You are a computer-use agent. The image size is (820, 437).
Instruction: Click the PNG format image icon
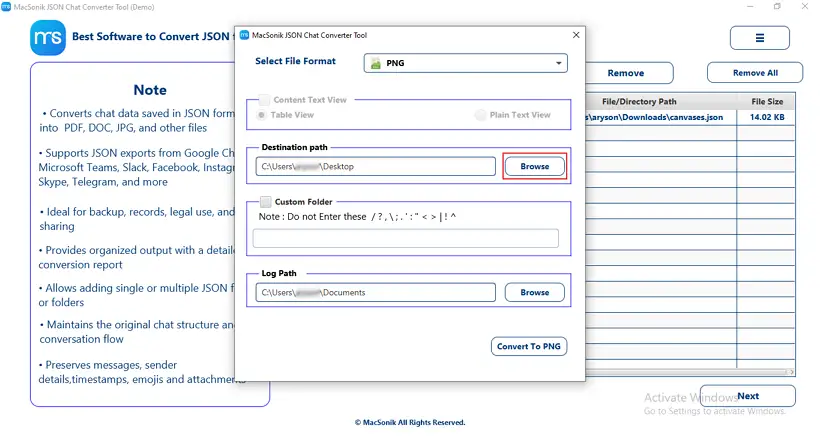tap(375, 63)
